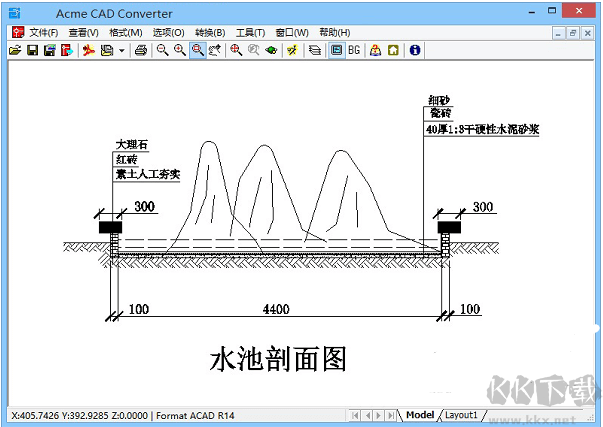Viewport: 603px width, 427px height.
Task: Open the 格式(M) menu
Action: click(126, 33)
